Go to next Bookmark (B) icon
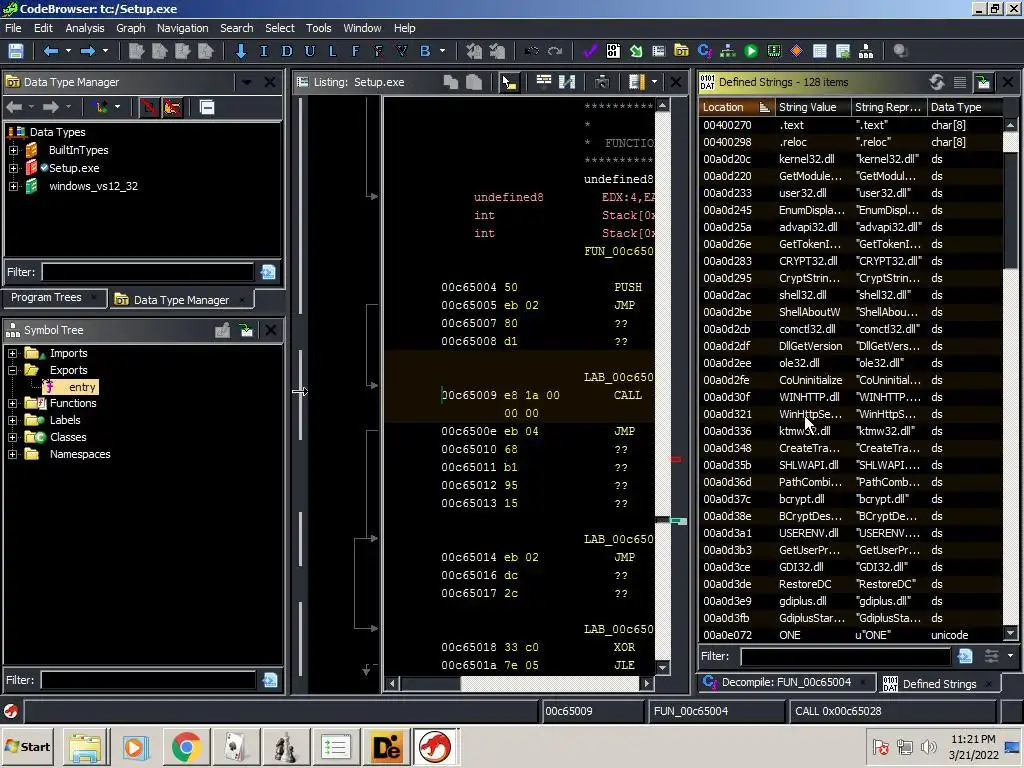This screenshot has width=1024, height=768. tap(425, 51)
